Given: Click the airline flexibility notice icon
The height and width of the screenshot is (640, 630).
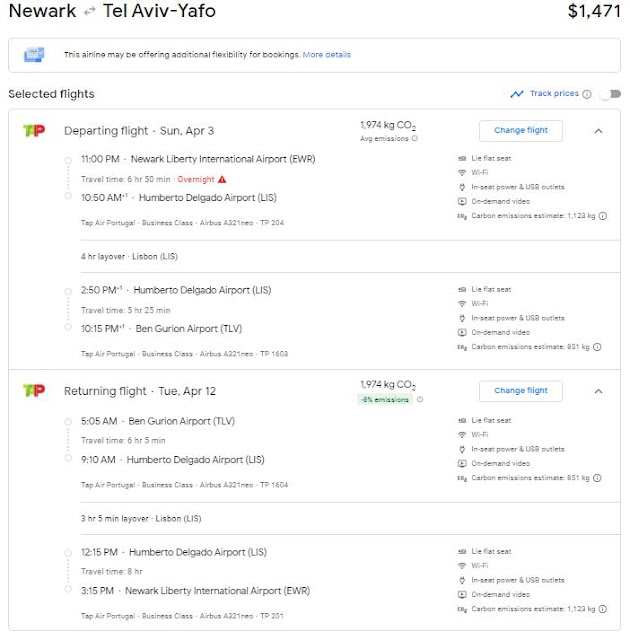Looking at the screenshot, I should [34, 55].
